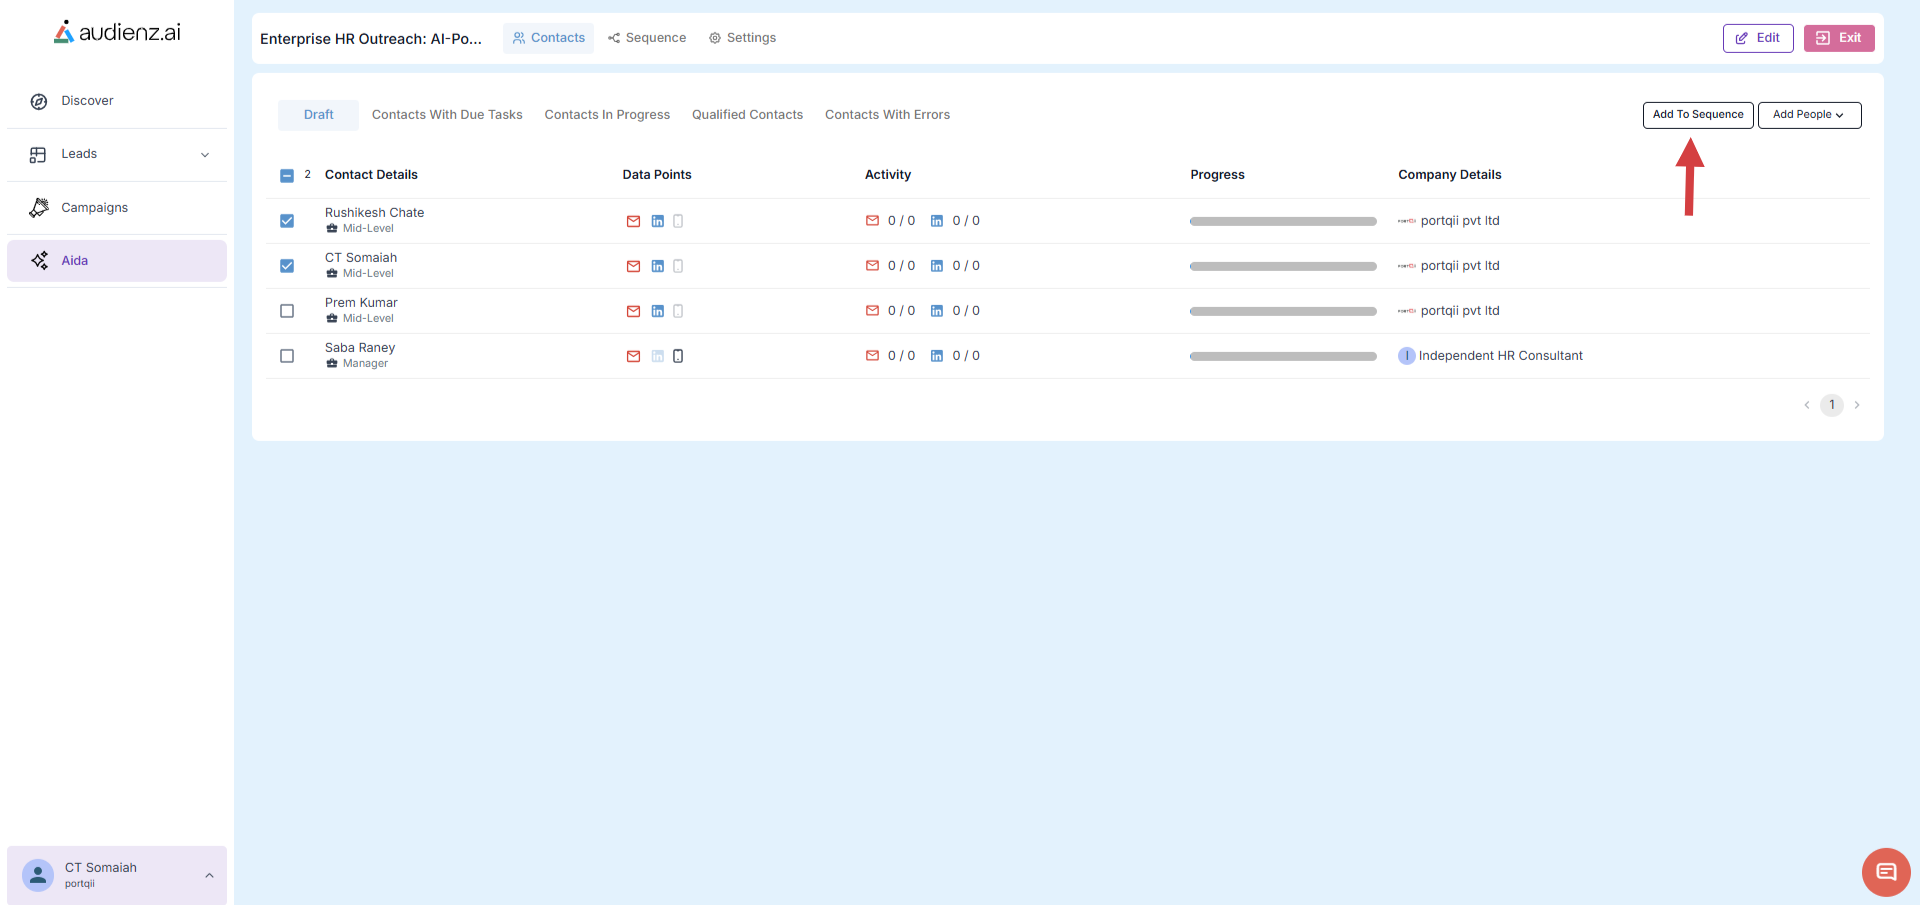Show Contacts With Due Tasks
1920x905 pixels.
point(447,115)
